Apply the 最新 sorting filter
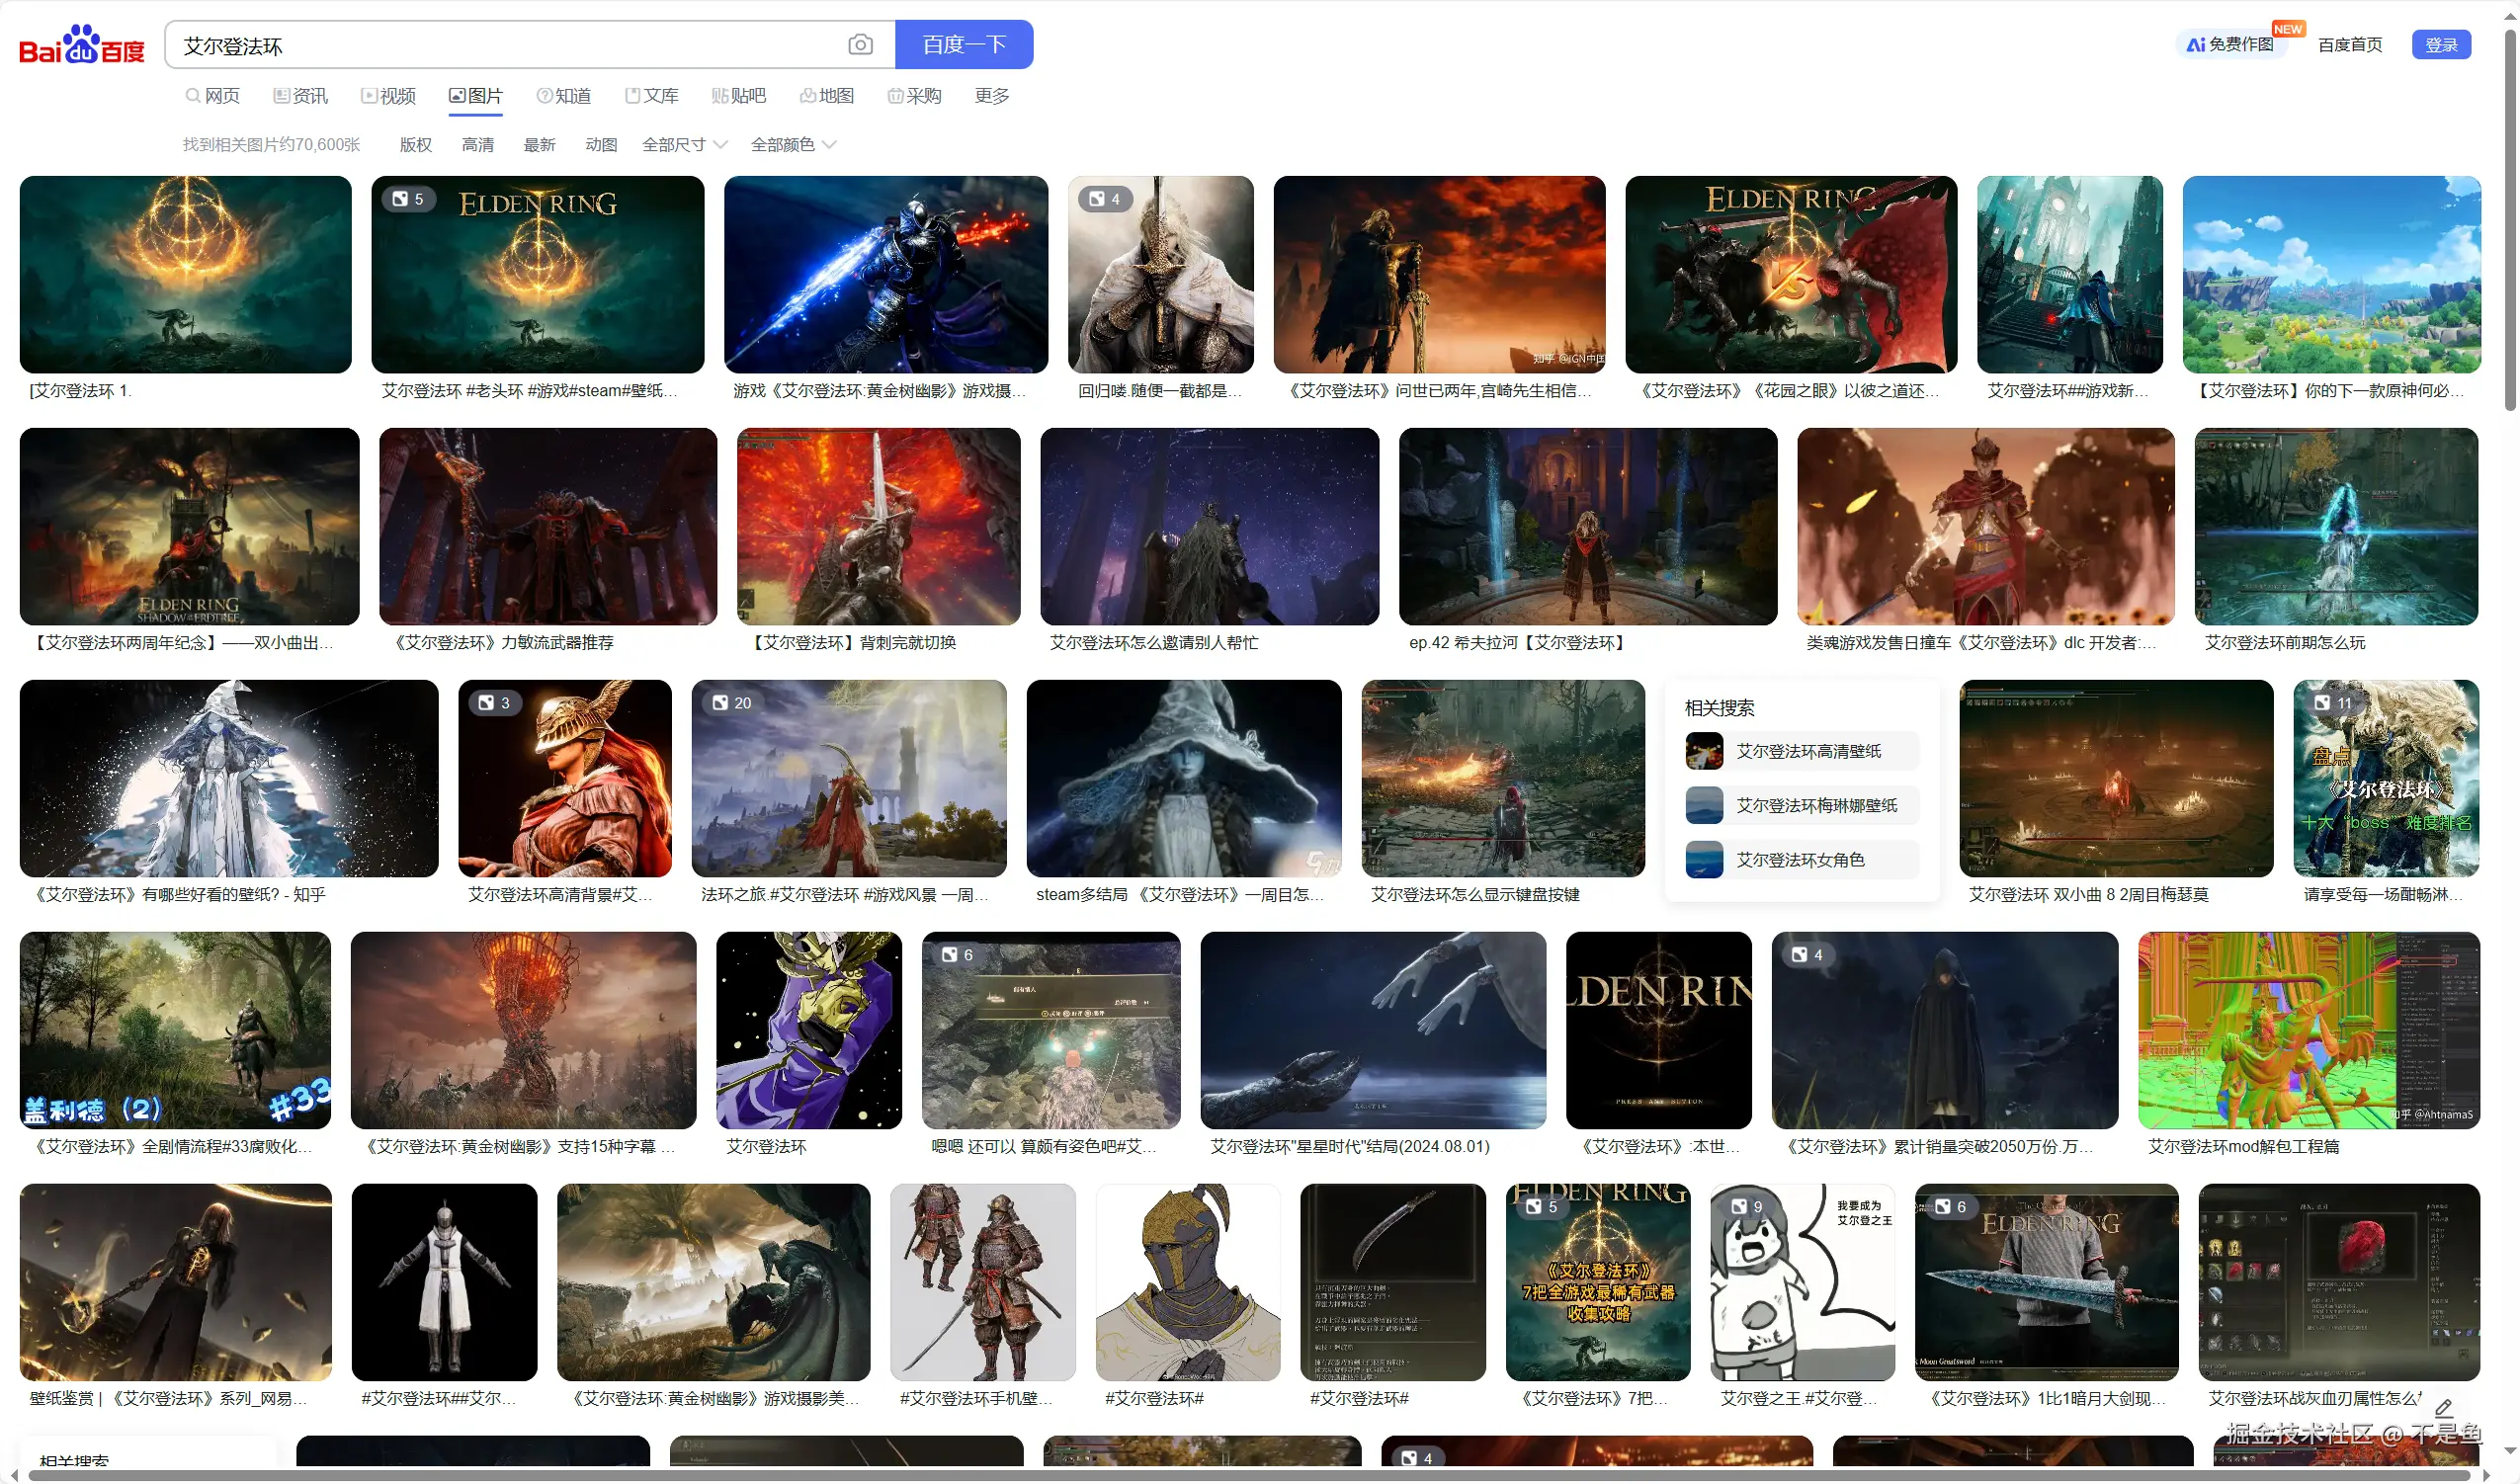Image resolution: width=2520 pixels, height=1484 pixels. tap(539, 144)
